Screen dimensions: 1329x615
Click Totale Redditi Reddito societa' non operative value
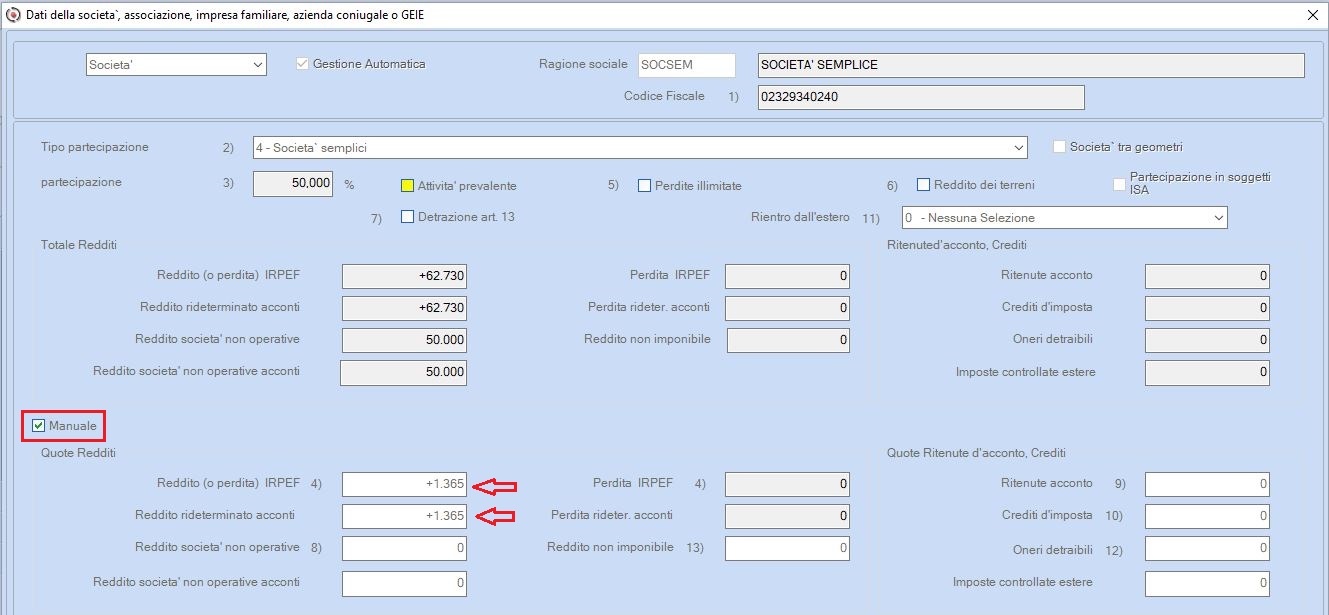(x=404, y=340)
